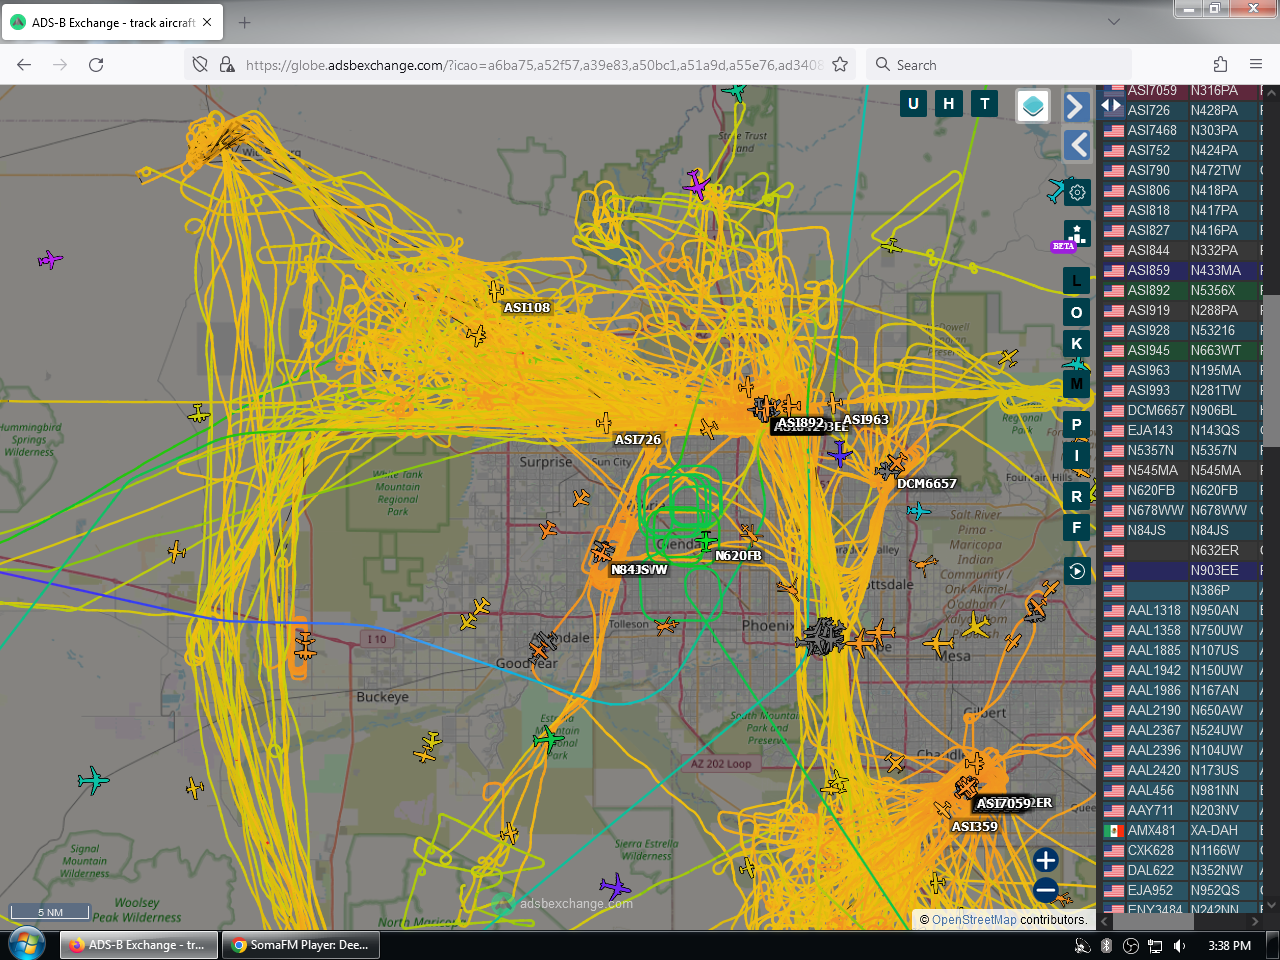
Task: Switch to ADS-B Exchange browser tab
Action: [112, 22]
